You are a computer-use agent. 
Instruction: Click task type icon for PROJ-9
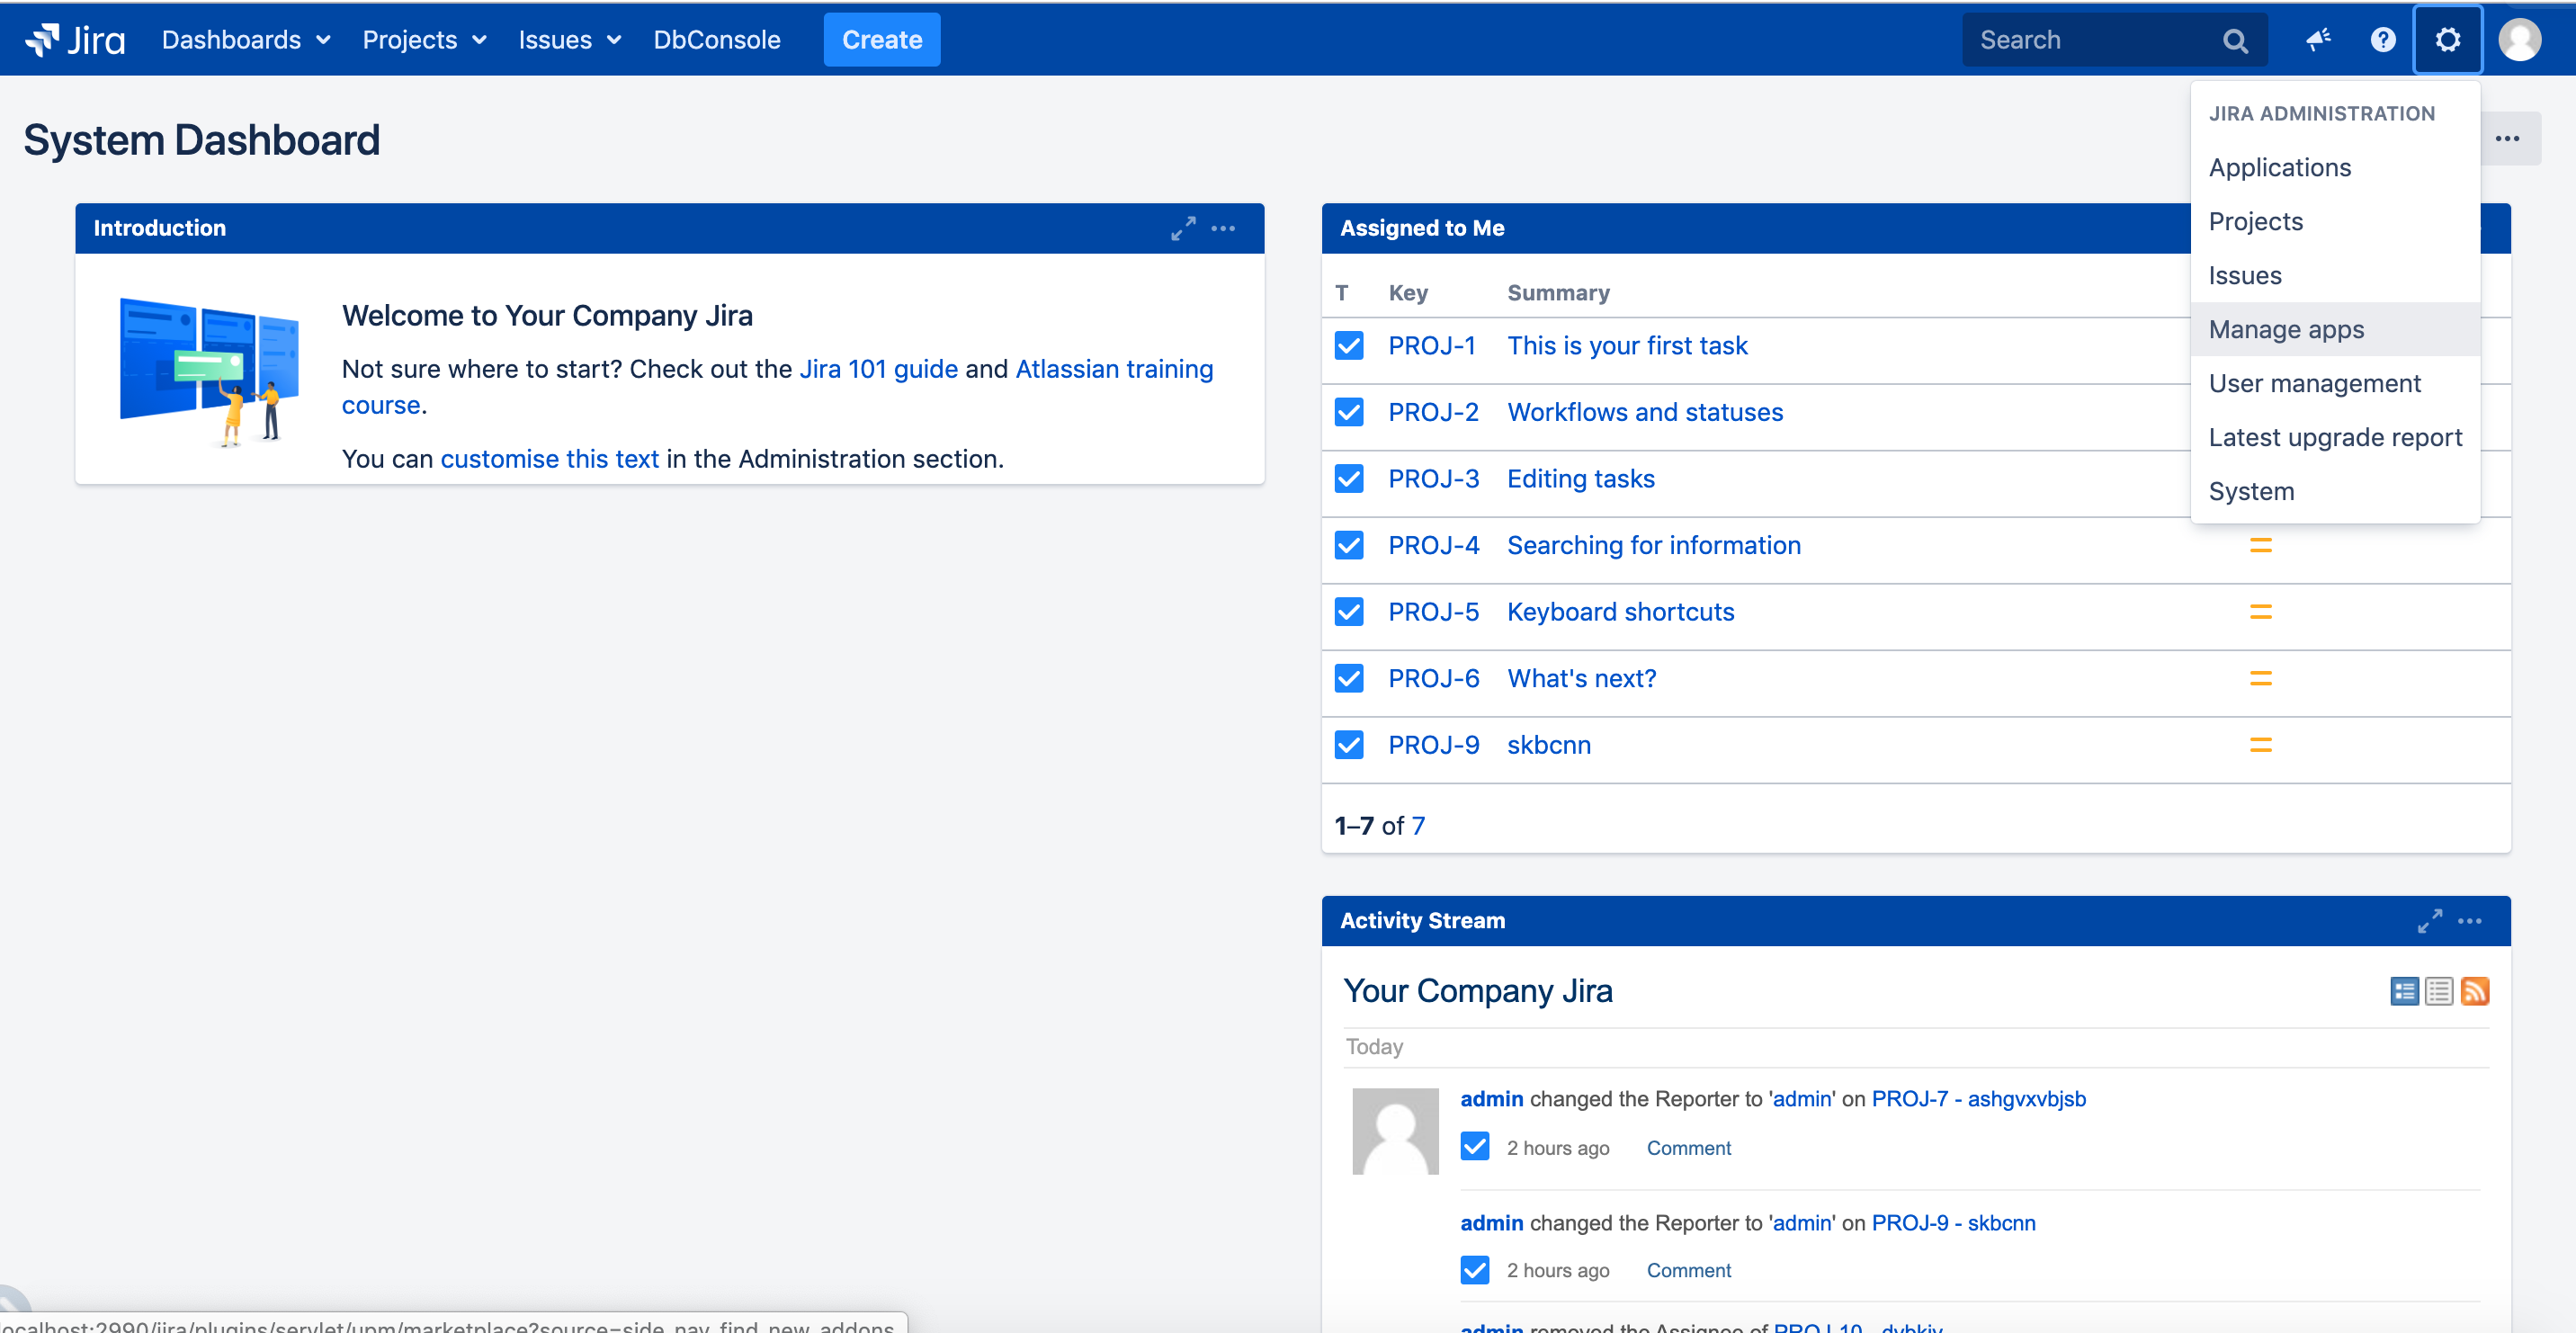click(1348, 745)
